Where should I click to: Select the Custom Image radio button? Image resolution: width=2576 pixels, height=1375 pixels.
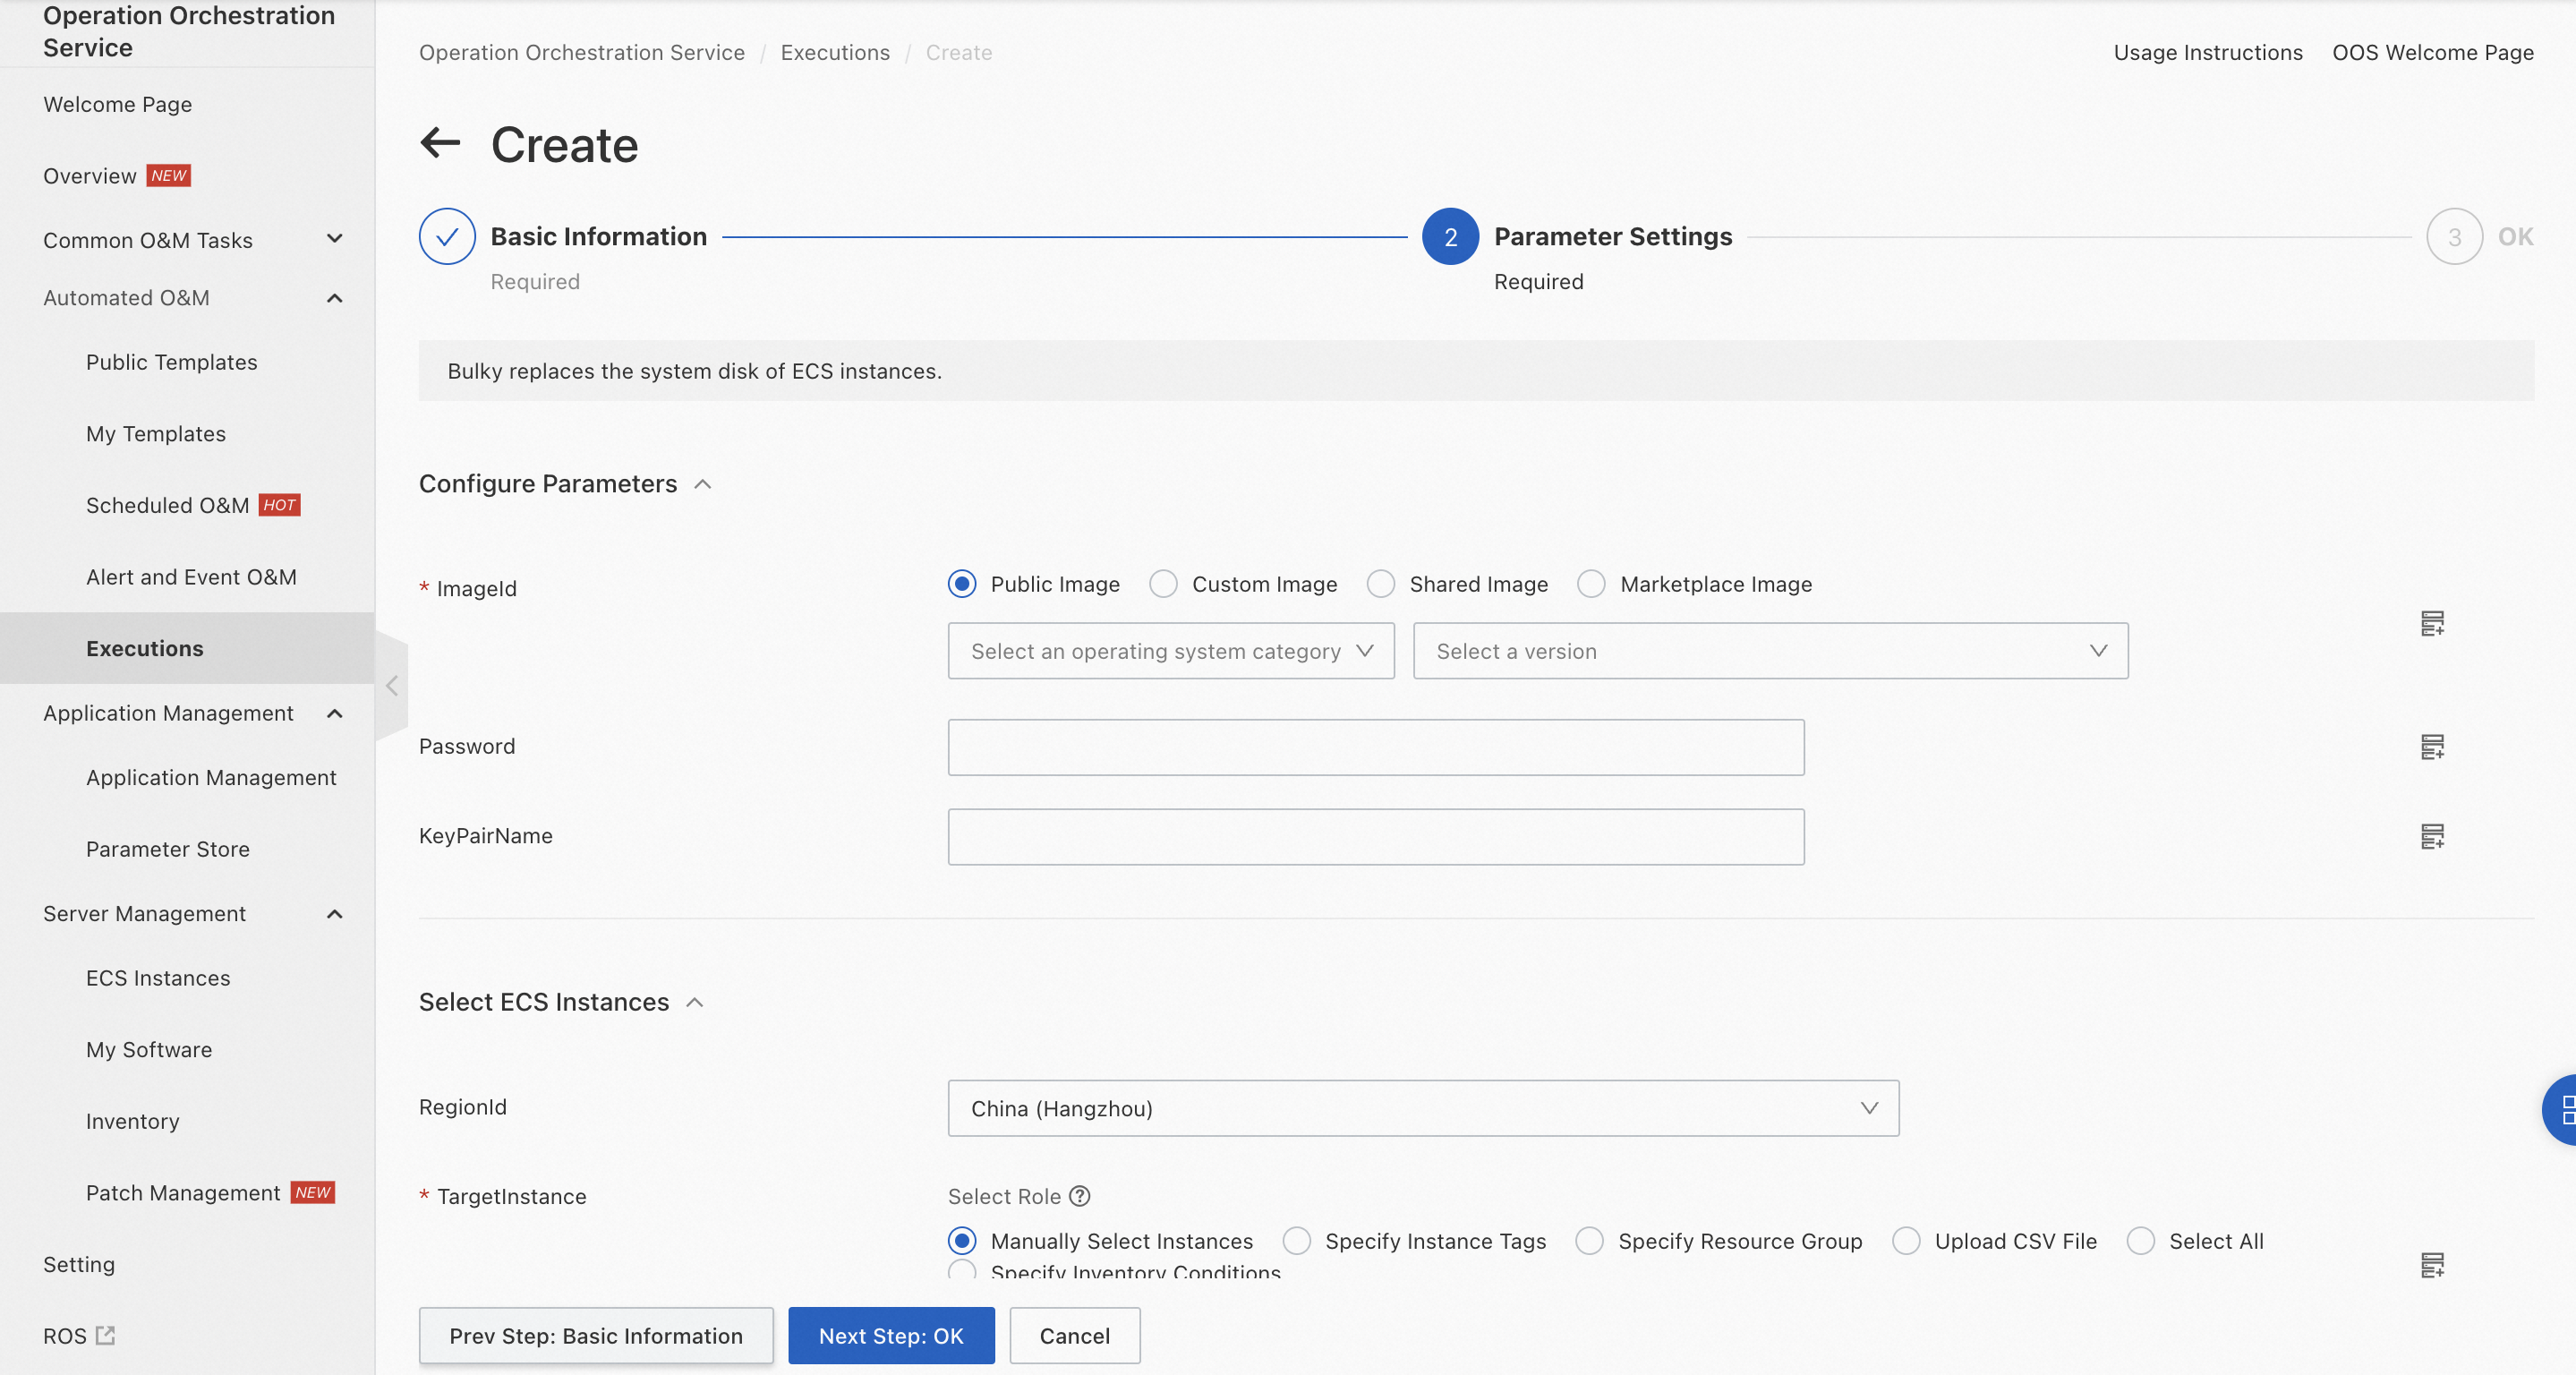coord(1163,584)
